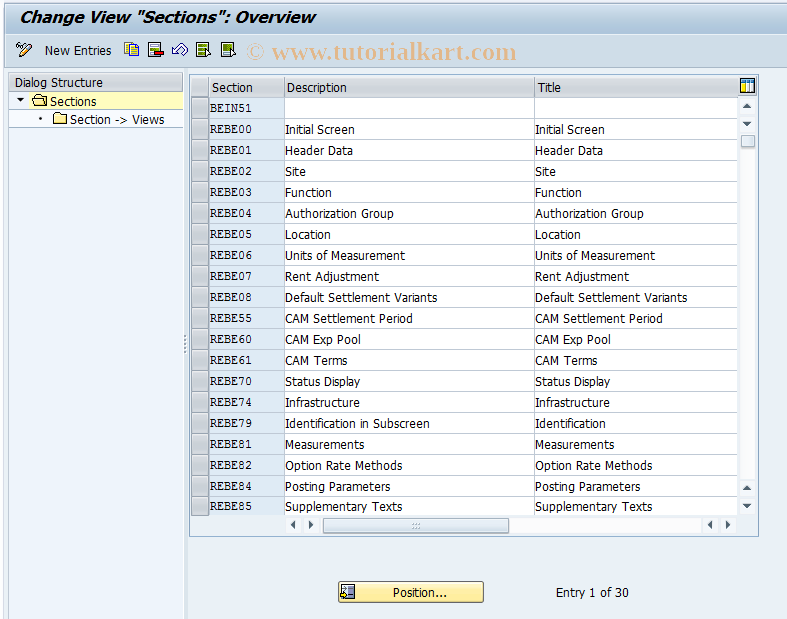Click the Delete row icon
The height and width of the screenshot is (619, 787).
tap(156, 50)
